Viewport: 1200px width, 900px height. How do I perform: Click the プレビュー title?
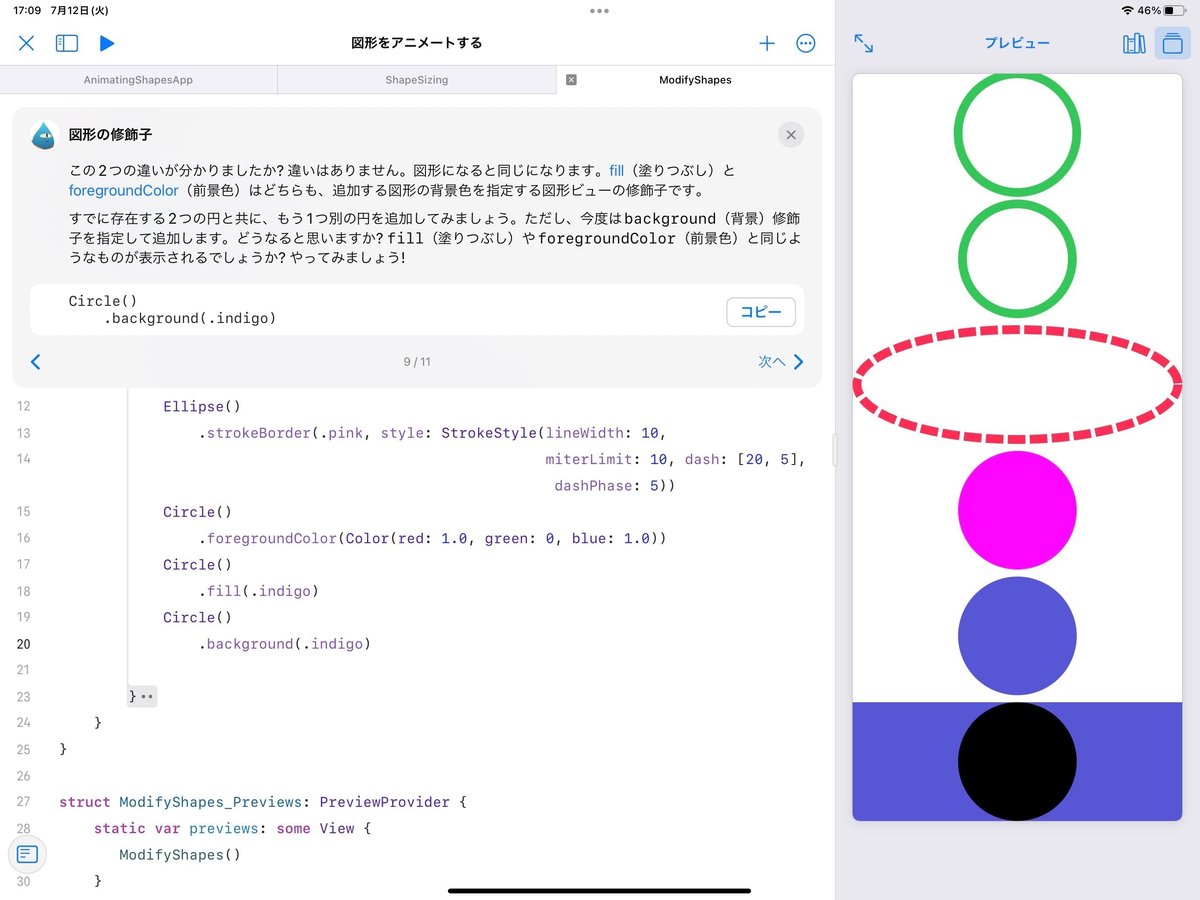[x=1017, y=43]
